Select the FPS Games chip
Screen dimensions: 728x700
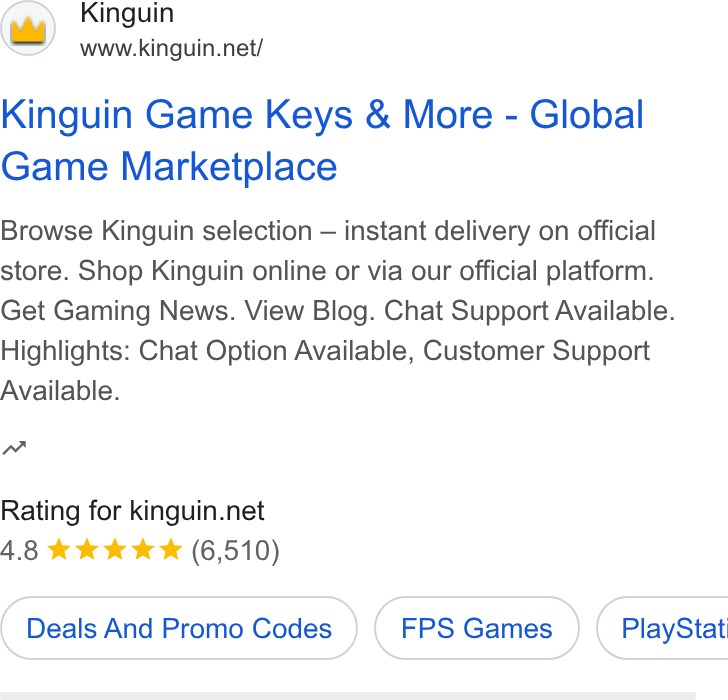point(477,628)
